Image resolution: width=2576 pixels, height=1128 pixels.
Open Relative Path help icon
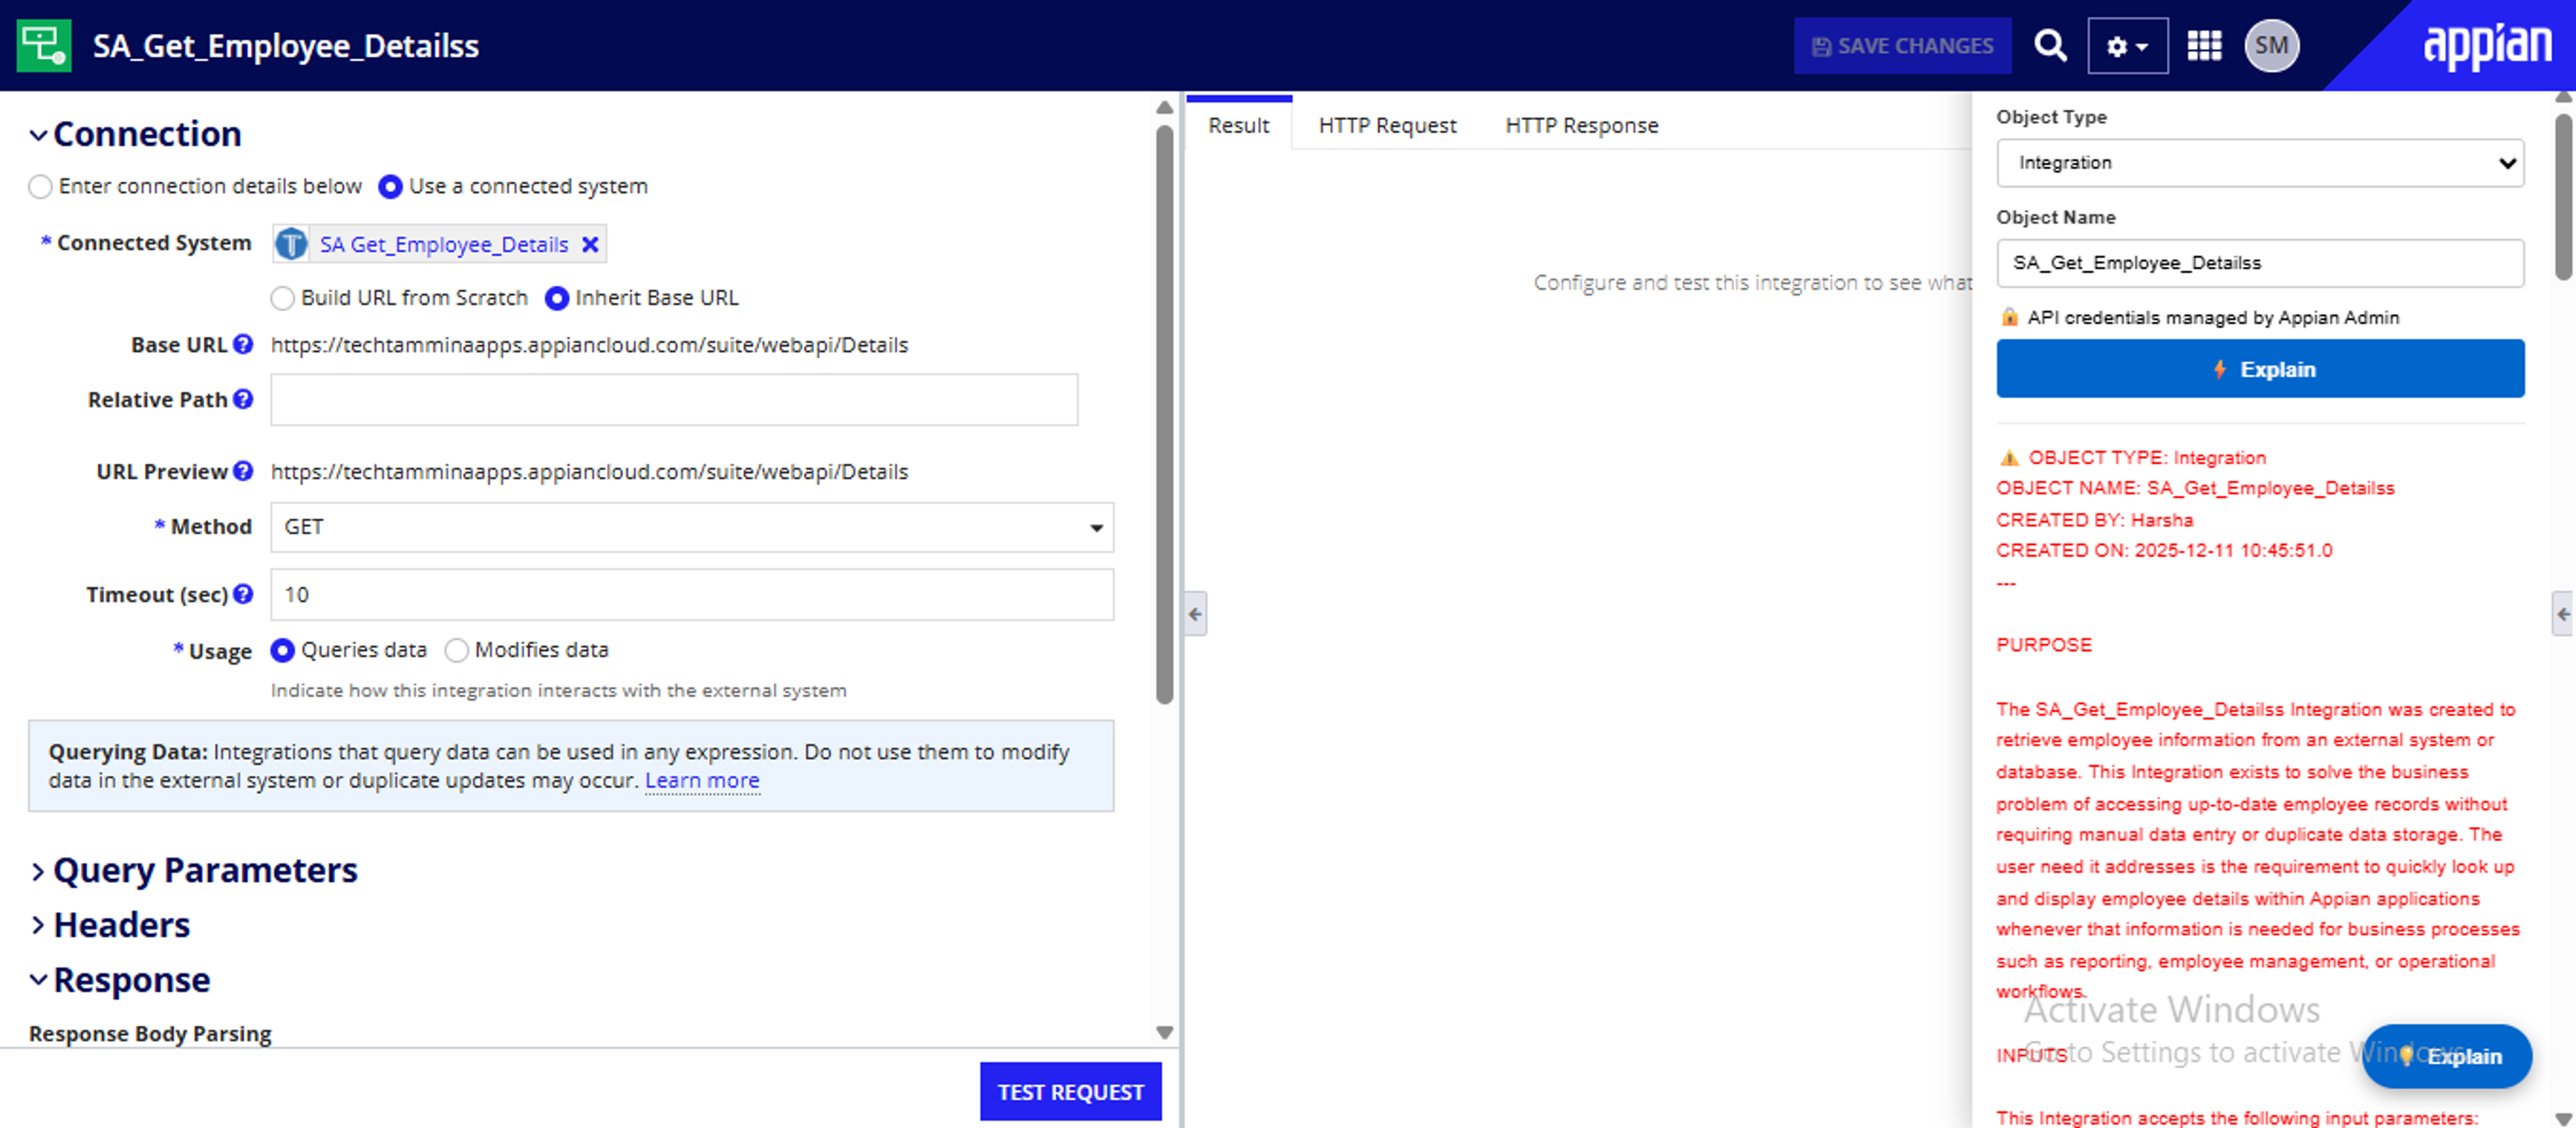pos(242,399)
